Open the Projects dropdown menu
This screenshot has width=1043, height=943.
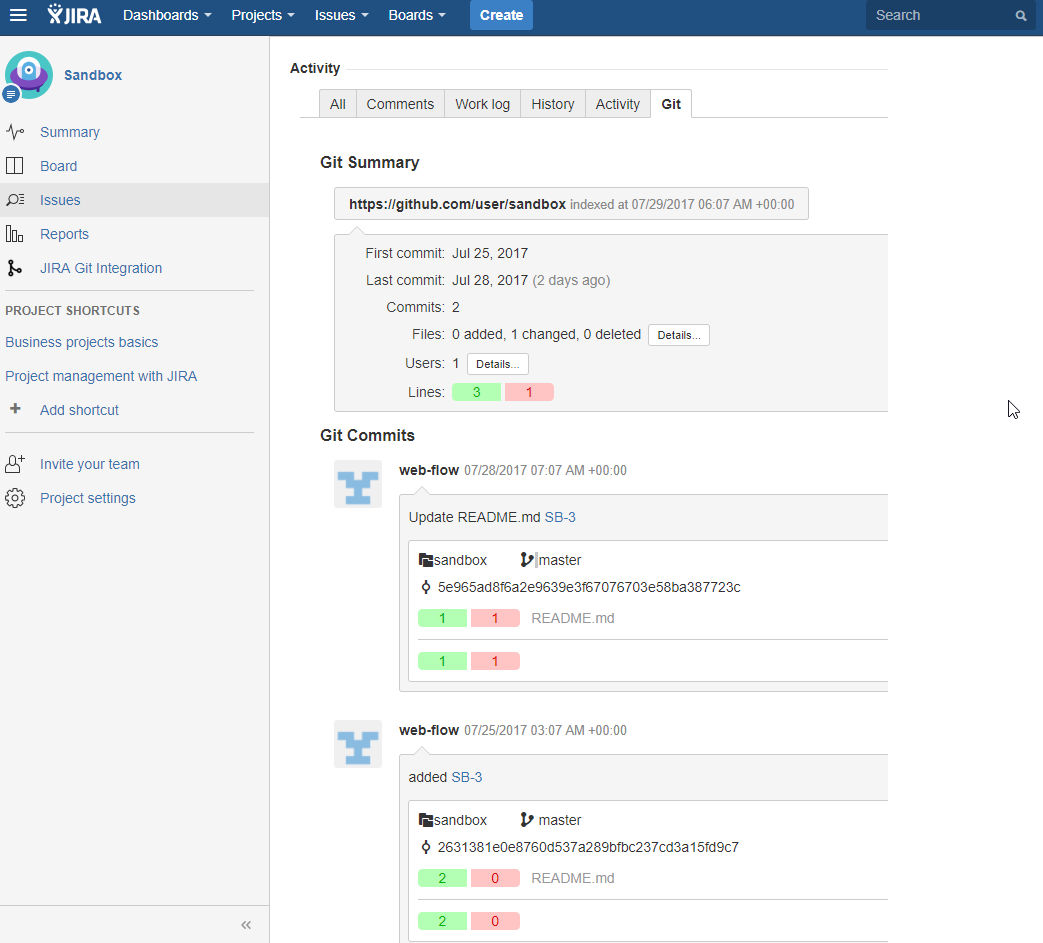point(263,15)
